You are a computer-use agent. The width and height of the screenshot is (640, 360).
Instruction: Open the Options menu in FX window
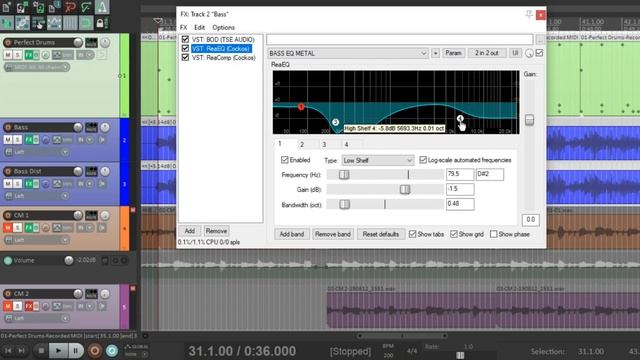tap(223, 27)
